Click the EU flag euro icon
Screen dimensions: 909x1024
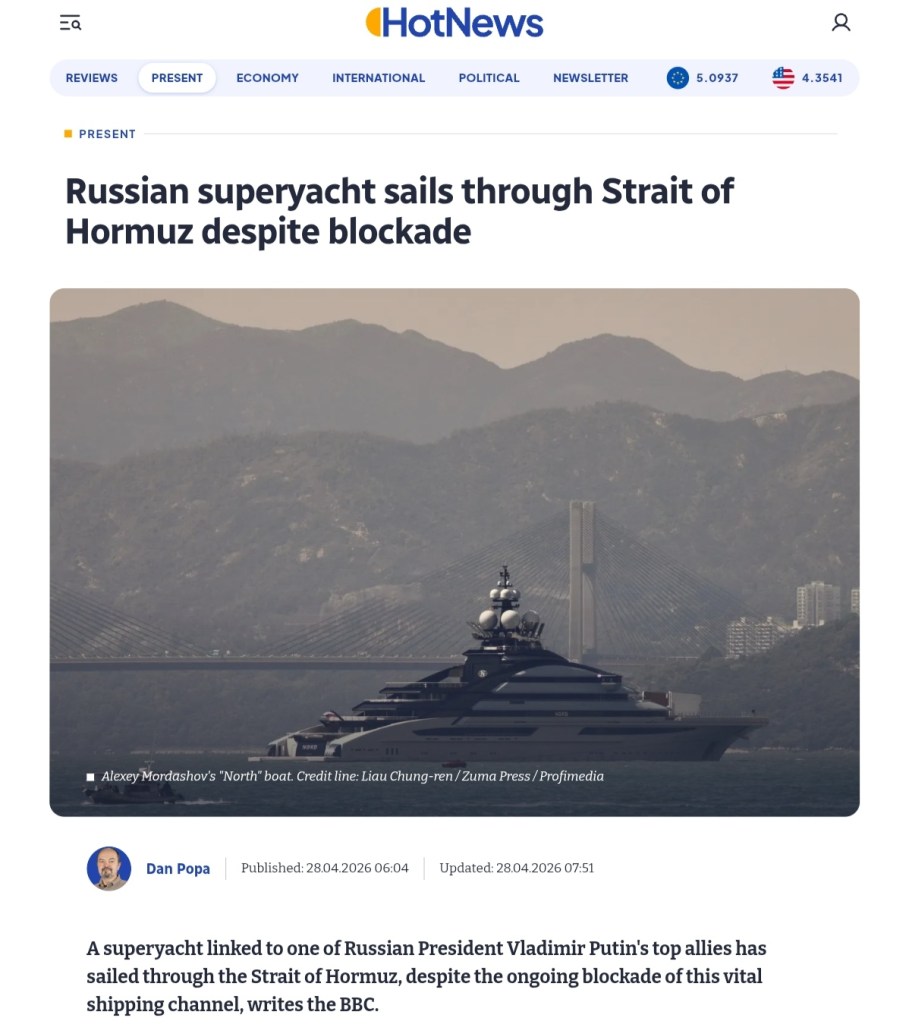tap(678, 78)
